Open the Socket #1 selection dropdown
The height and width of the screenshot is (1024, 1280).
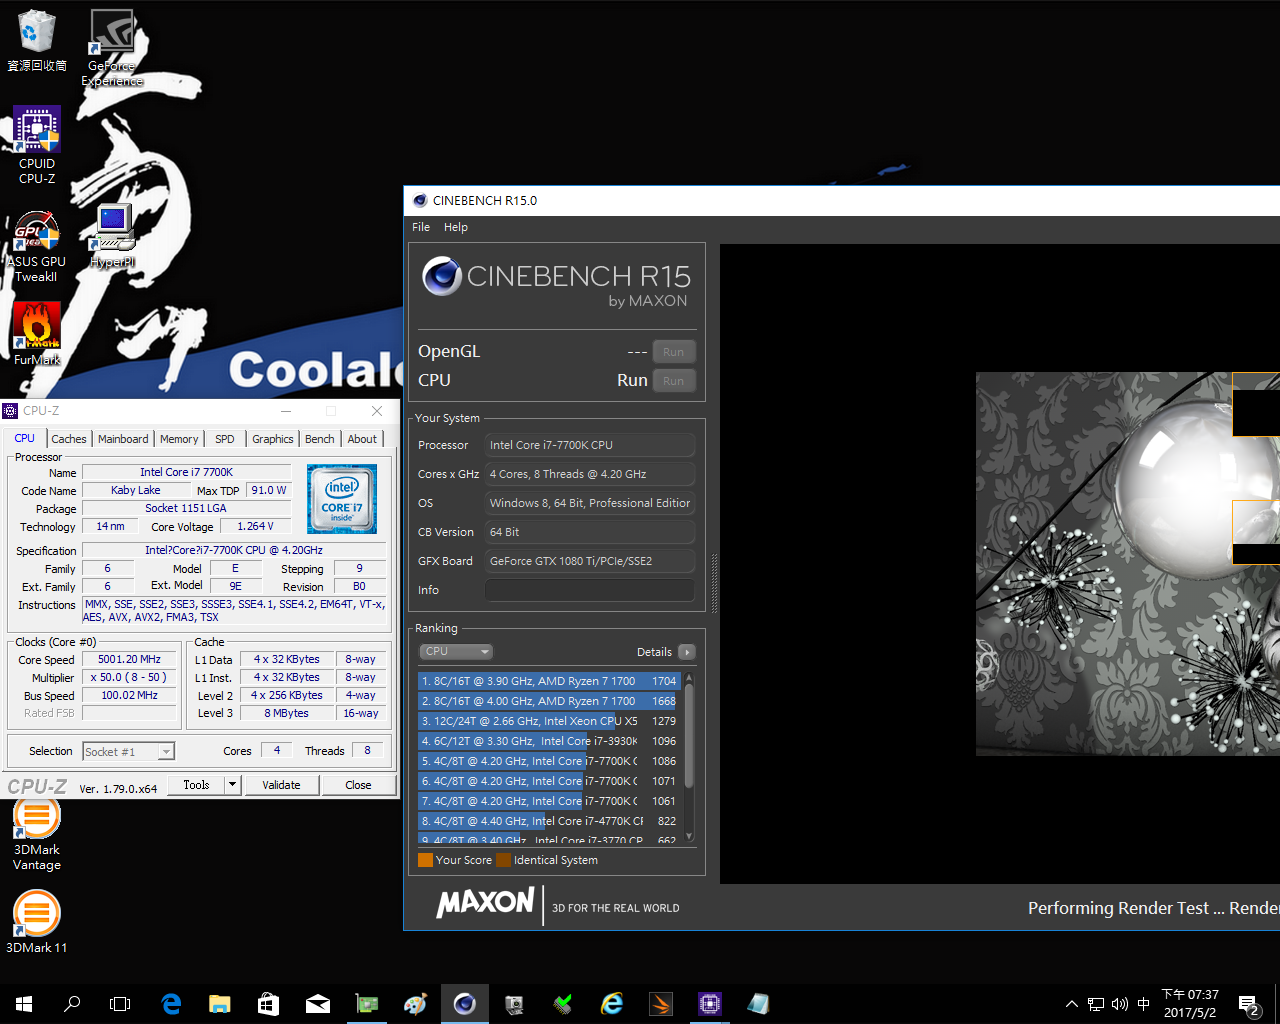point(129,751)
